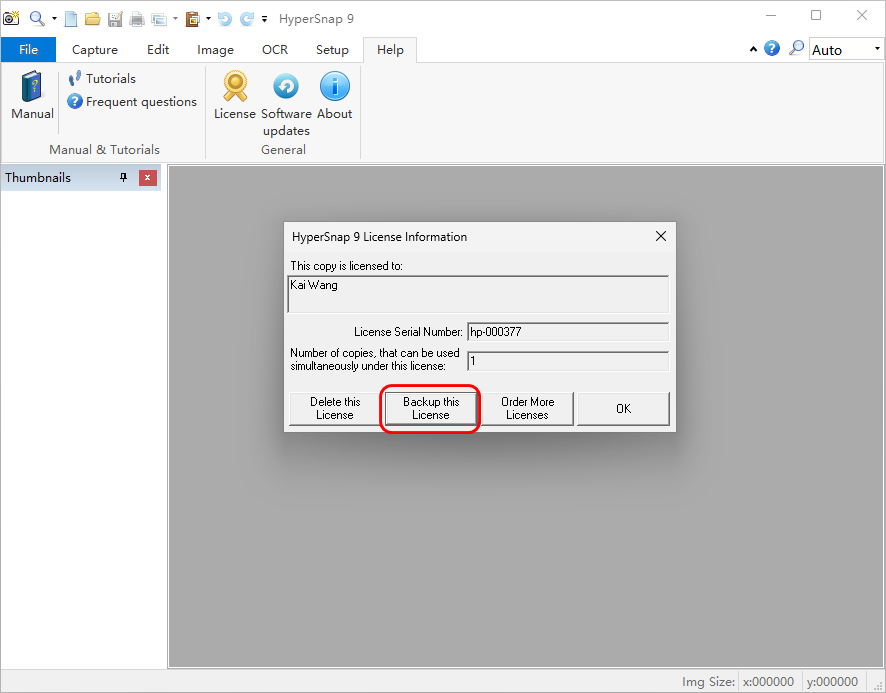The height and width of the screenshot is (693, 886).
Task: Open the Capture ribbon tab
Action: [x=95, y=50]
